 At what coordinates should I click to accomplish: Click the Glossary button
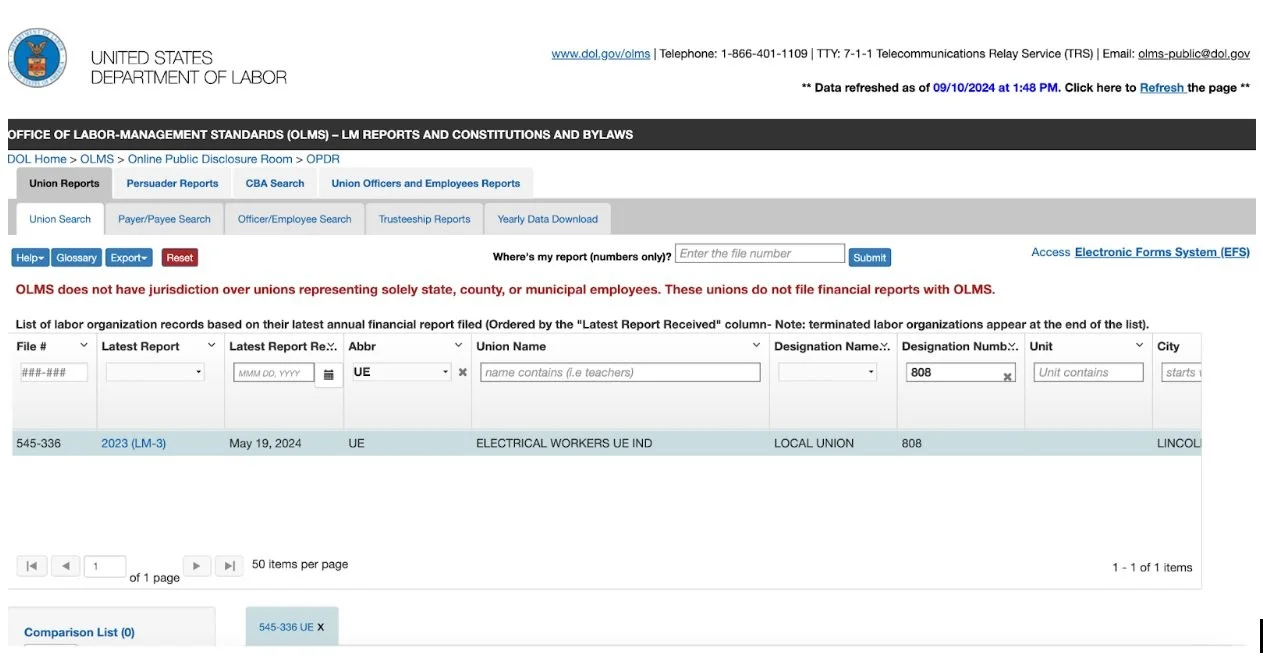point(77,258)
